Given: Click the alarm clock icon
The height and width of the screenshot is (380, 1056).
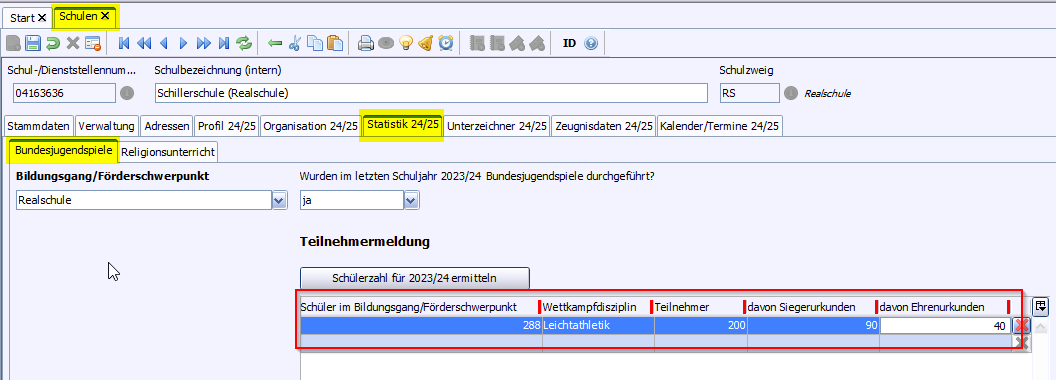Looking at the screenshot, I should click(x=446, y=44).
